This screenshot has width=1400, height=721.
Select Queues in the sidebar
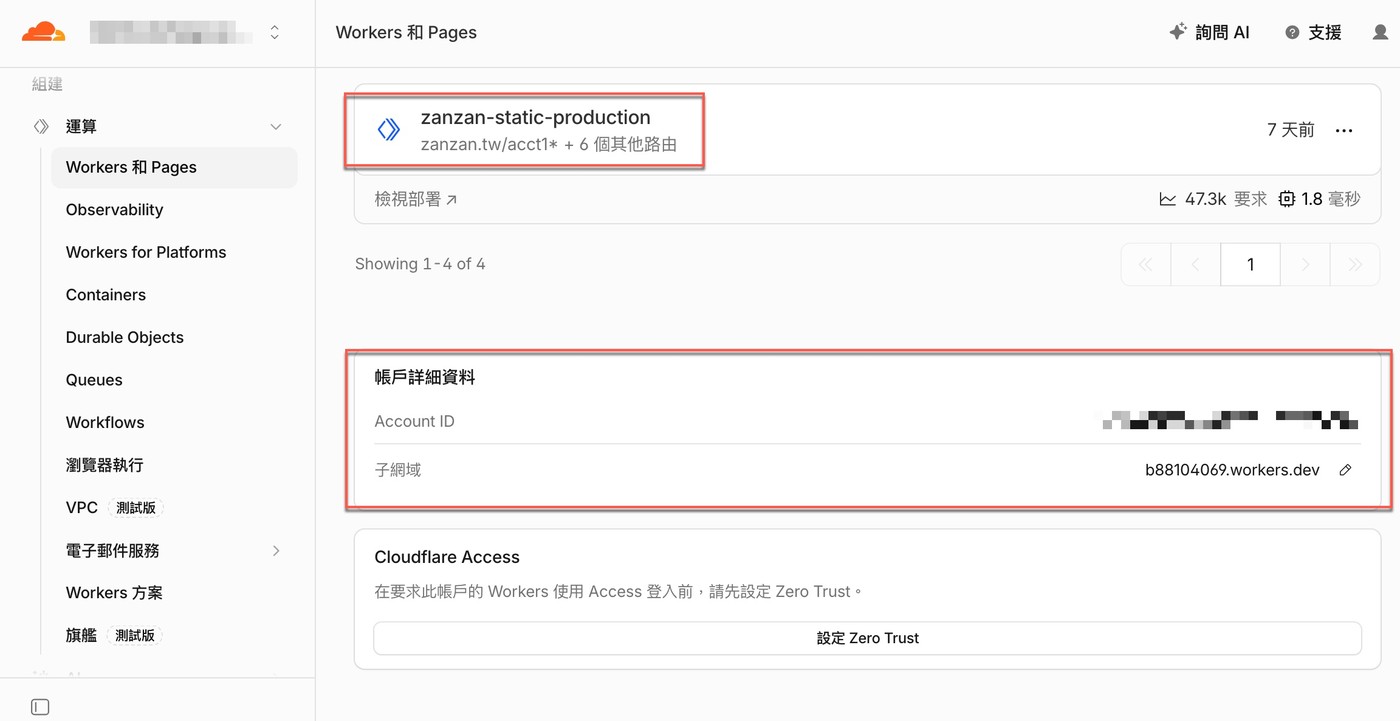[94, 380]
